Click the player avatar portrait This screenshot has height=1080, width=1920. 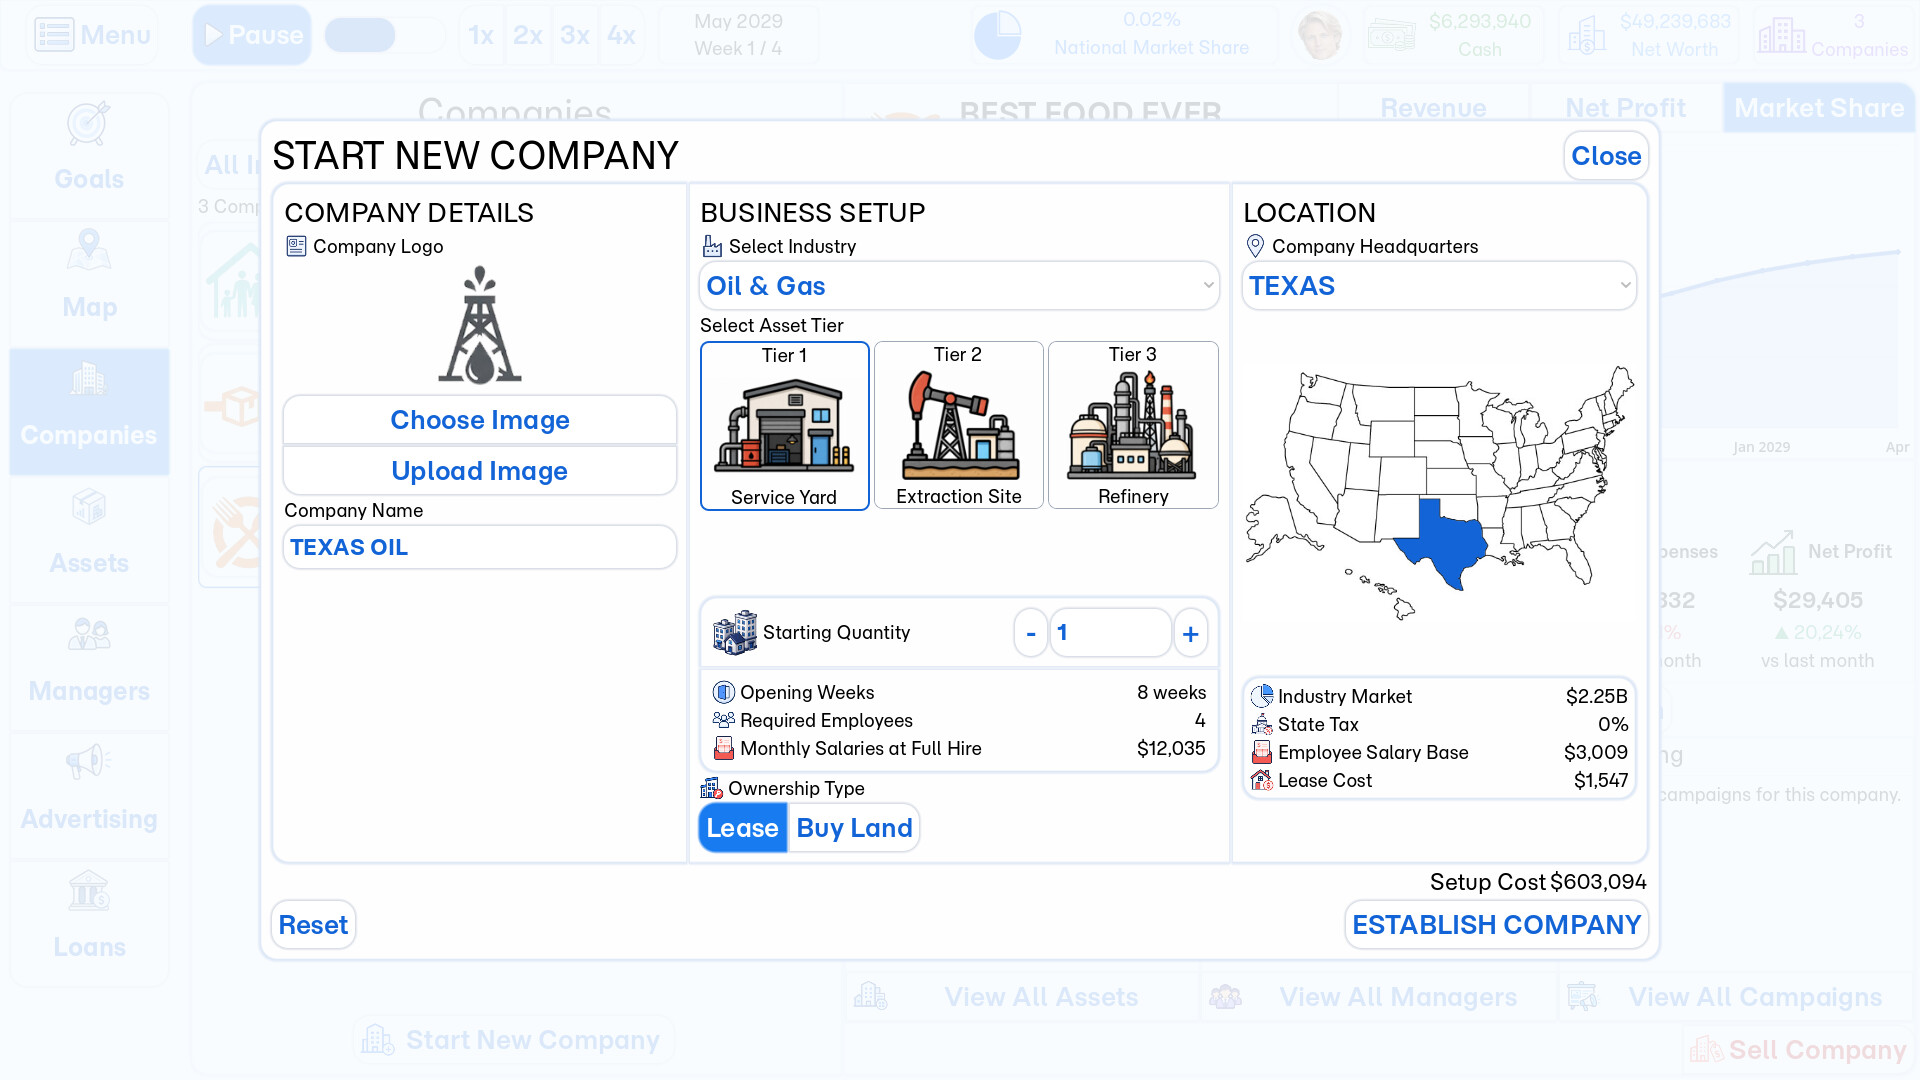[x=1320, y=35]
